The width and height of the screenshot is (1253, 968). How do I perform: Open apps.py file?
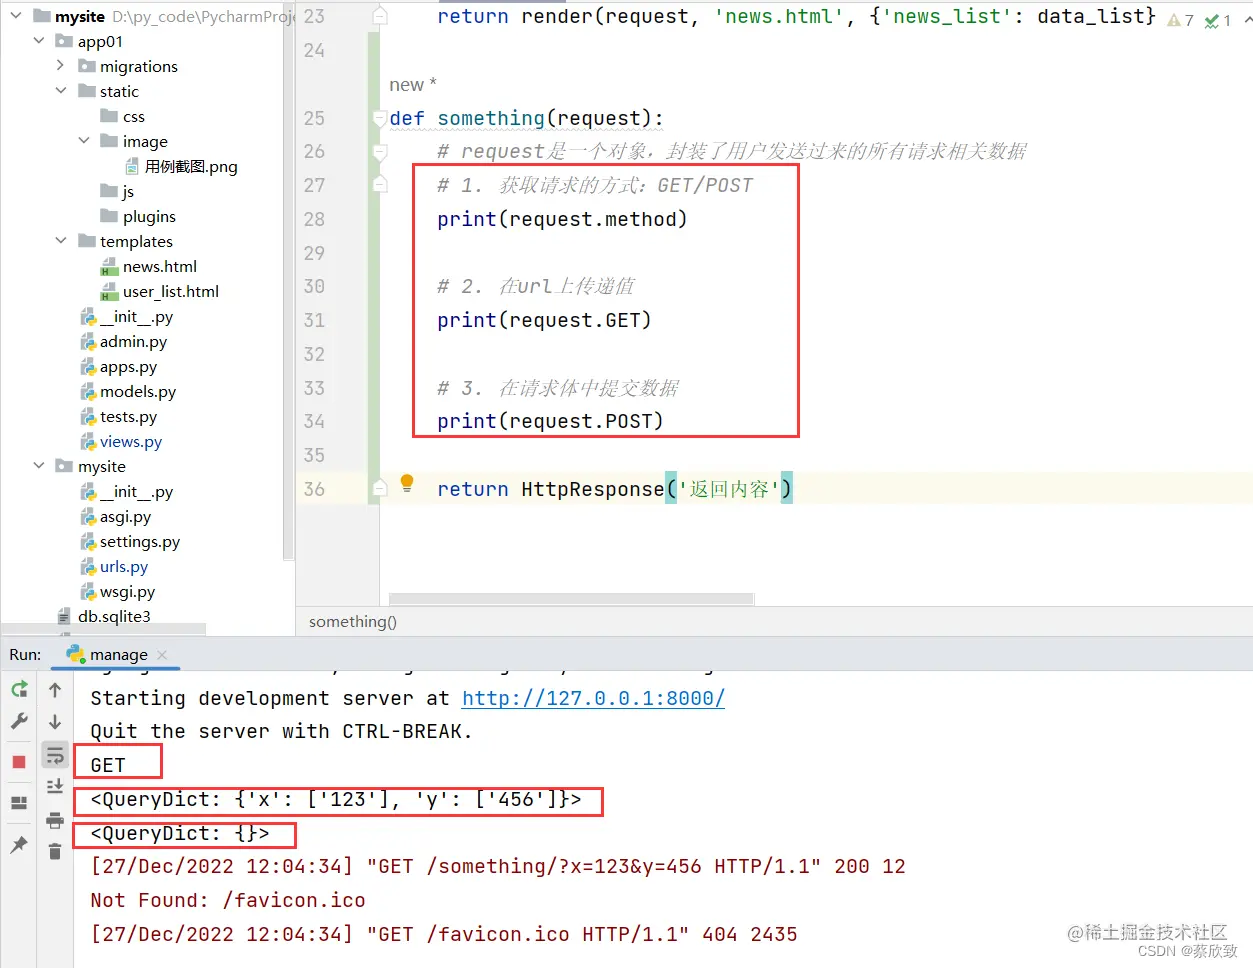coord(128,366)
